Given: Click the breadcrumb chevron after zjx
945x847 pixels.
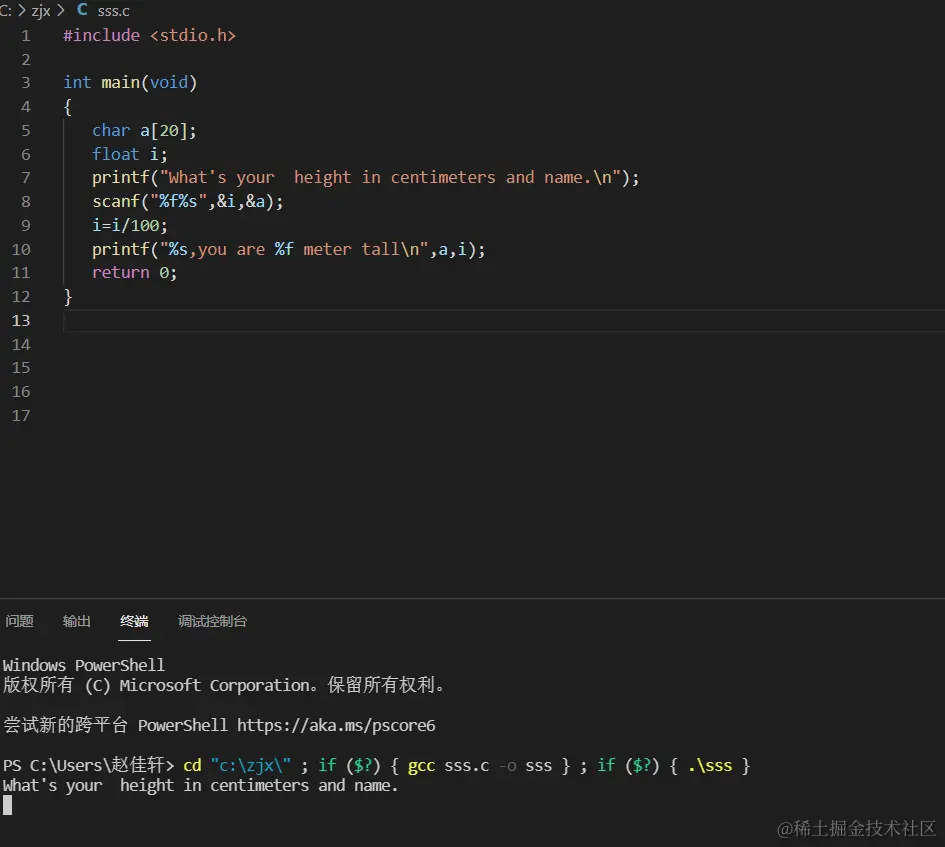Looking at the screenshot, I should [60, 10].
